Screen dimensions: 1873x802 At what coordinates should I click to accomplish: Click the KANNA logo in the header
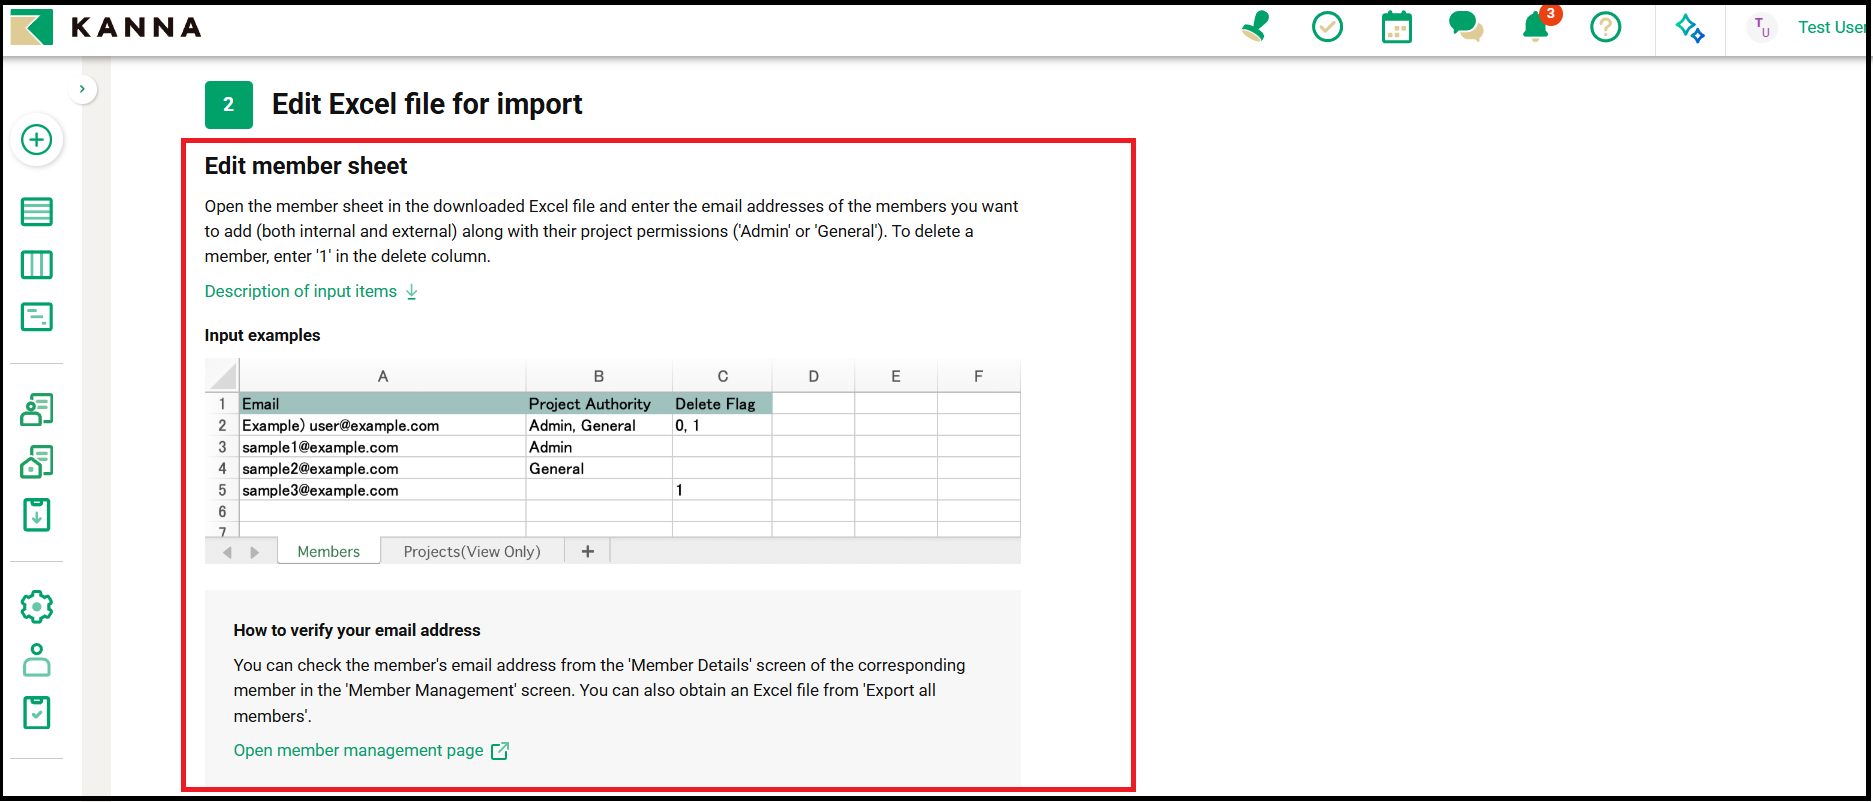pyautogui.click(x=106, y=27)
